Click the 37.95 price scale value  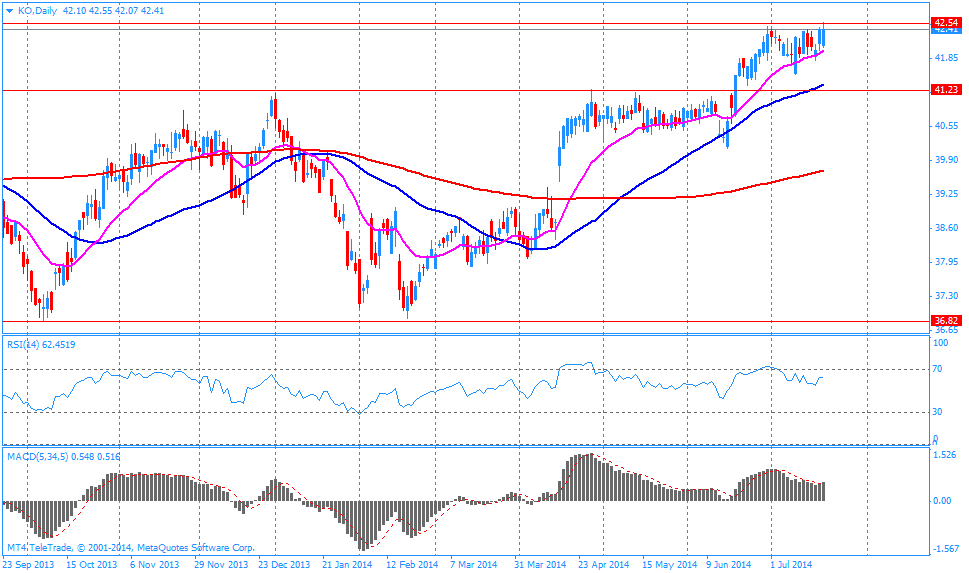pos(946,261)
